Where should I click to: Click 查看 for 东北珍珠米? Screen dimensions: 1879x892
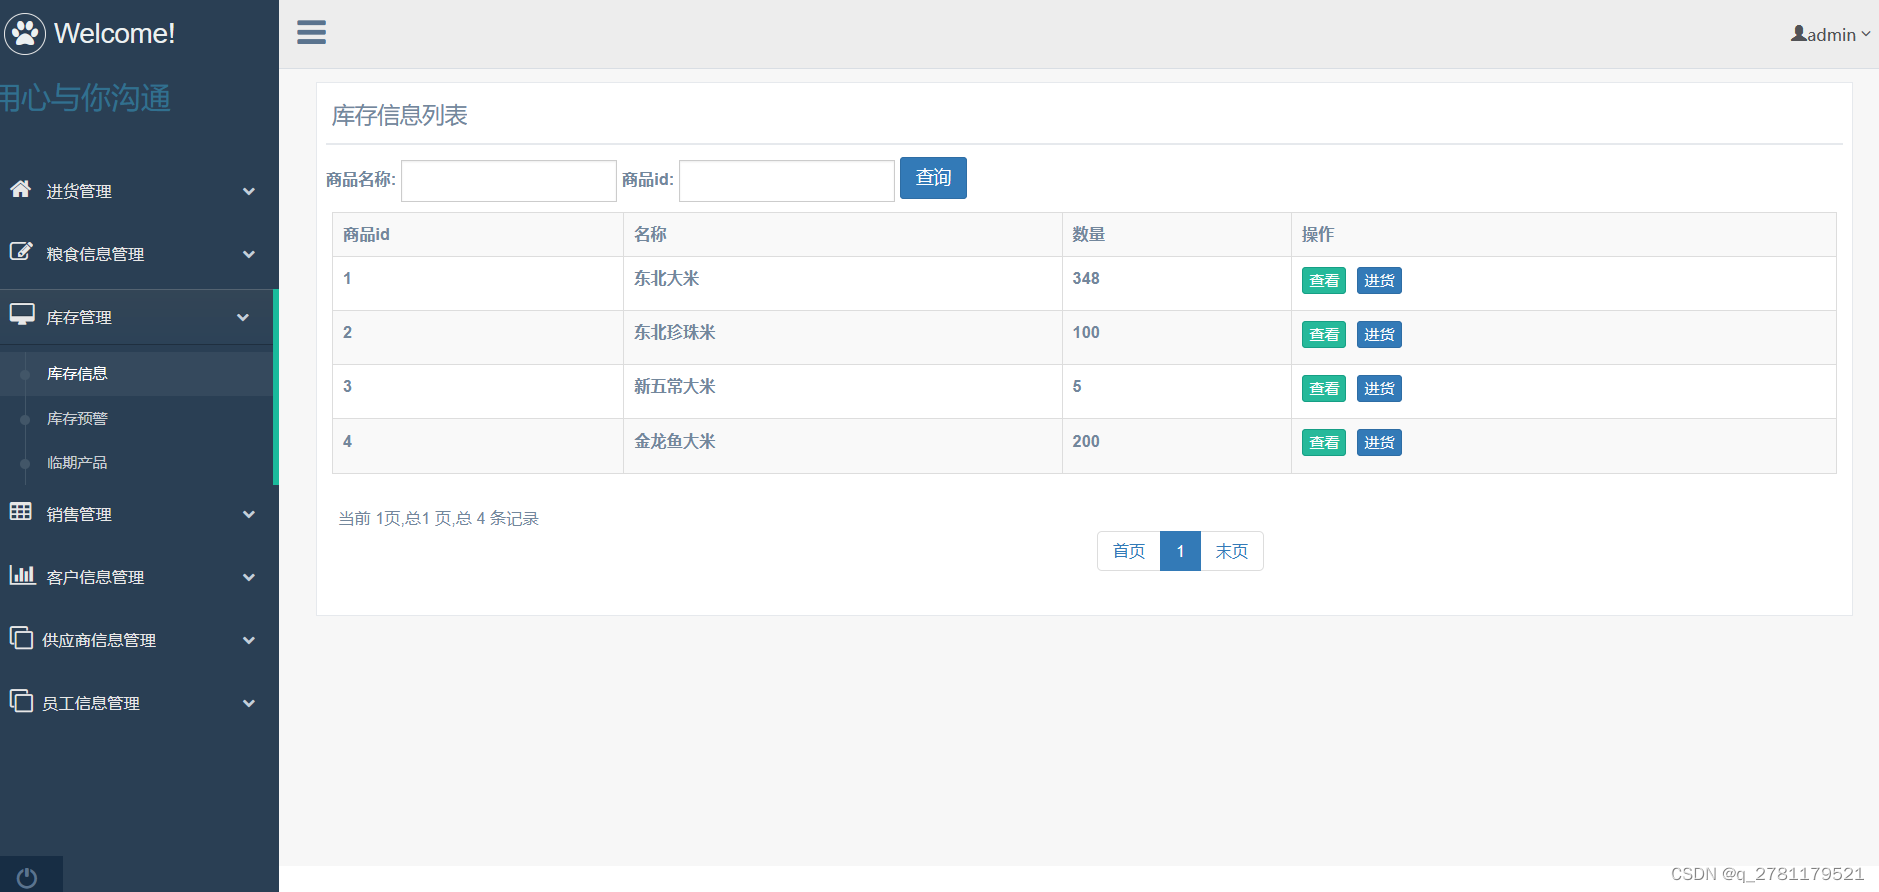click(x=1324, y=335)
